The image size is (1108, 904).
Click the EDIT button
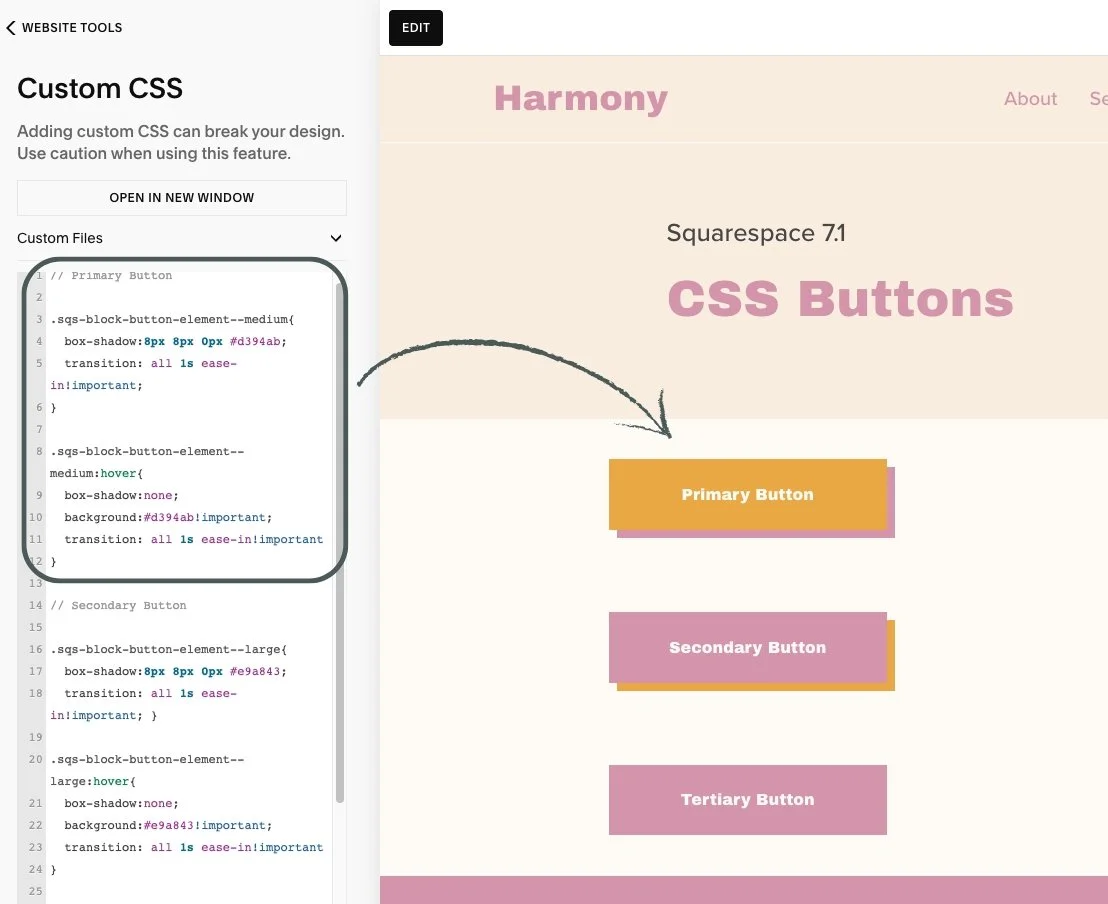point(416,28)
